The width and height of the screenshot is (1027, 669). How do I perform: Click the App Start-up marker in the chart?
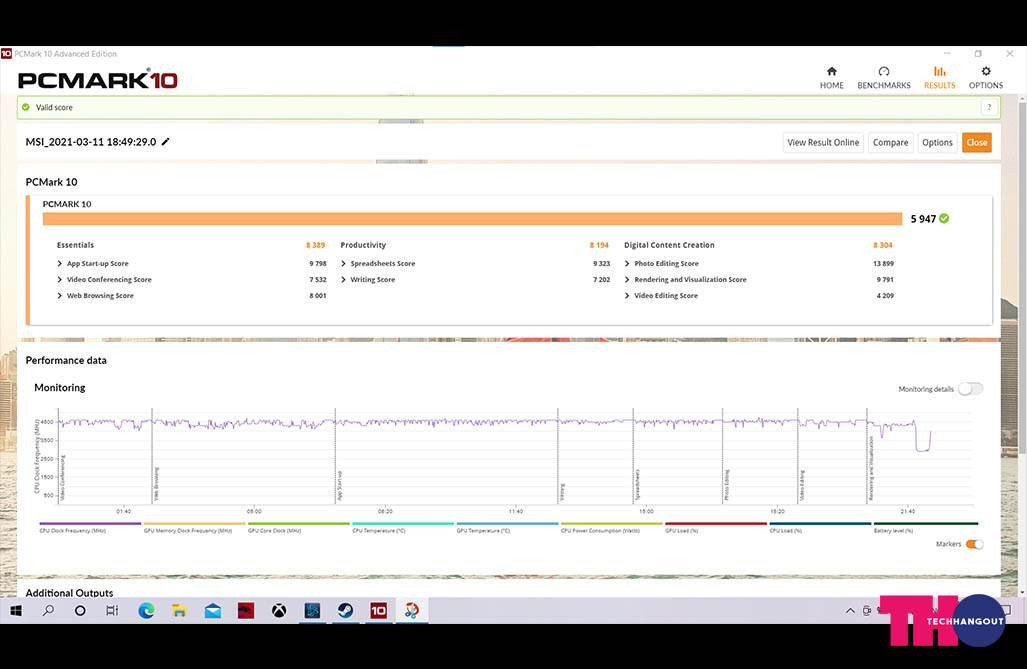[x=340, y=486]
